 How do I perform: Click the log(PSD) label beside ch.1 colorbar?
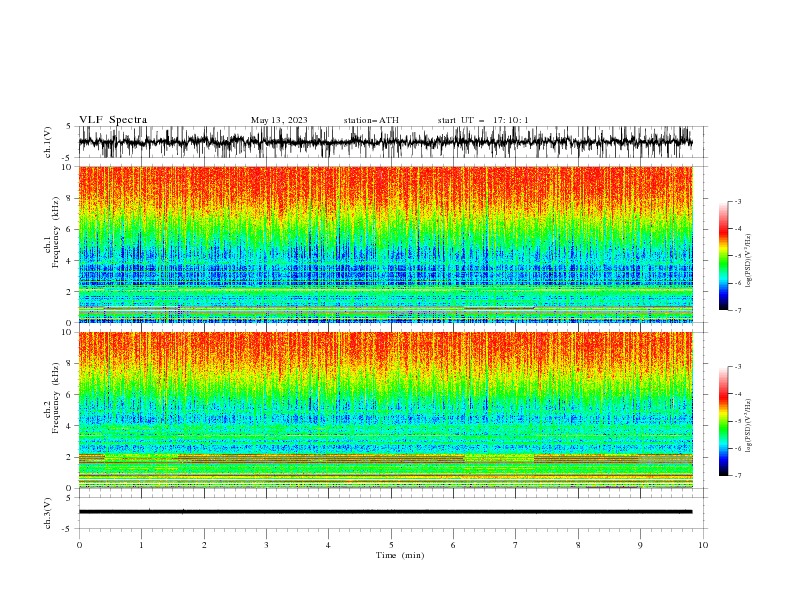749,261
